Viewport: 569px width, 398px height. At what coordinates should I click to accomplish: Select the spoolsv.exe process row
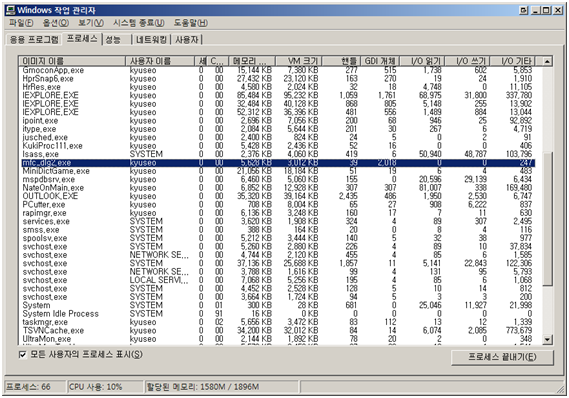point(277,238)
